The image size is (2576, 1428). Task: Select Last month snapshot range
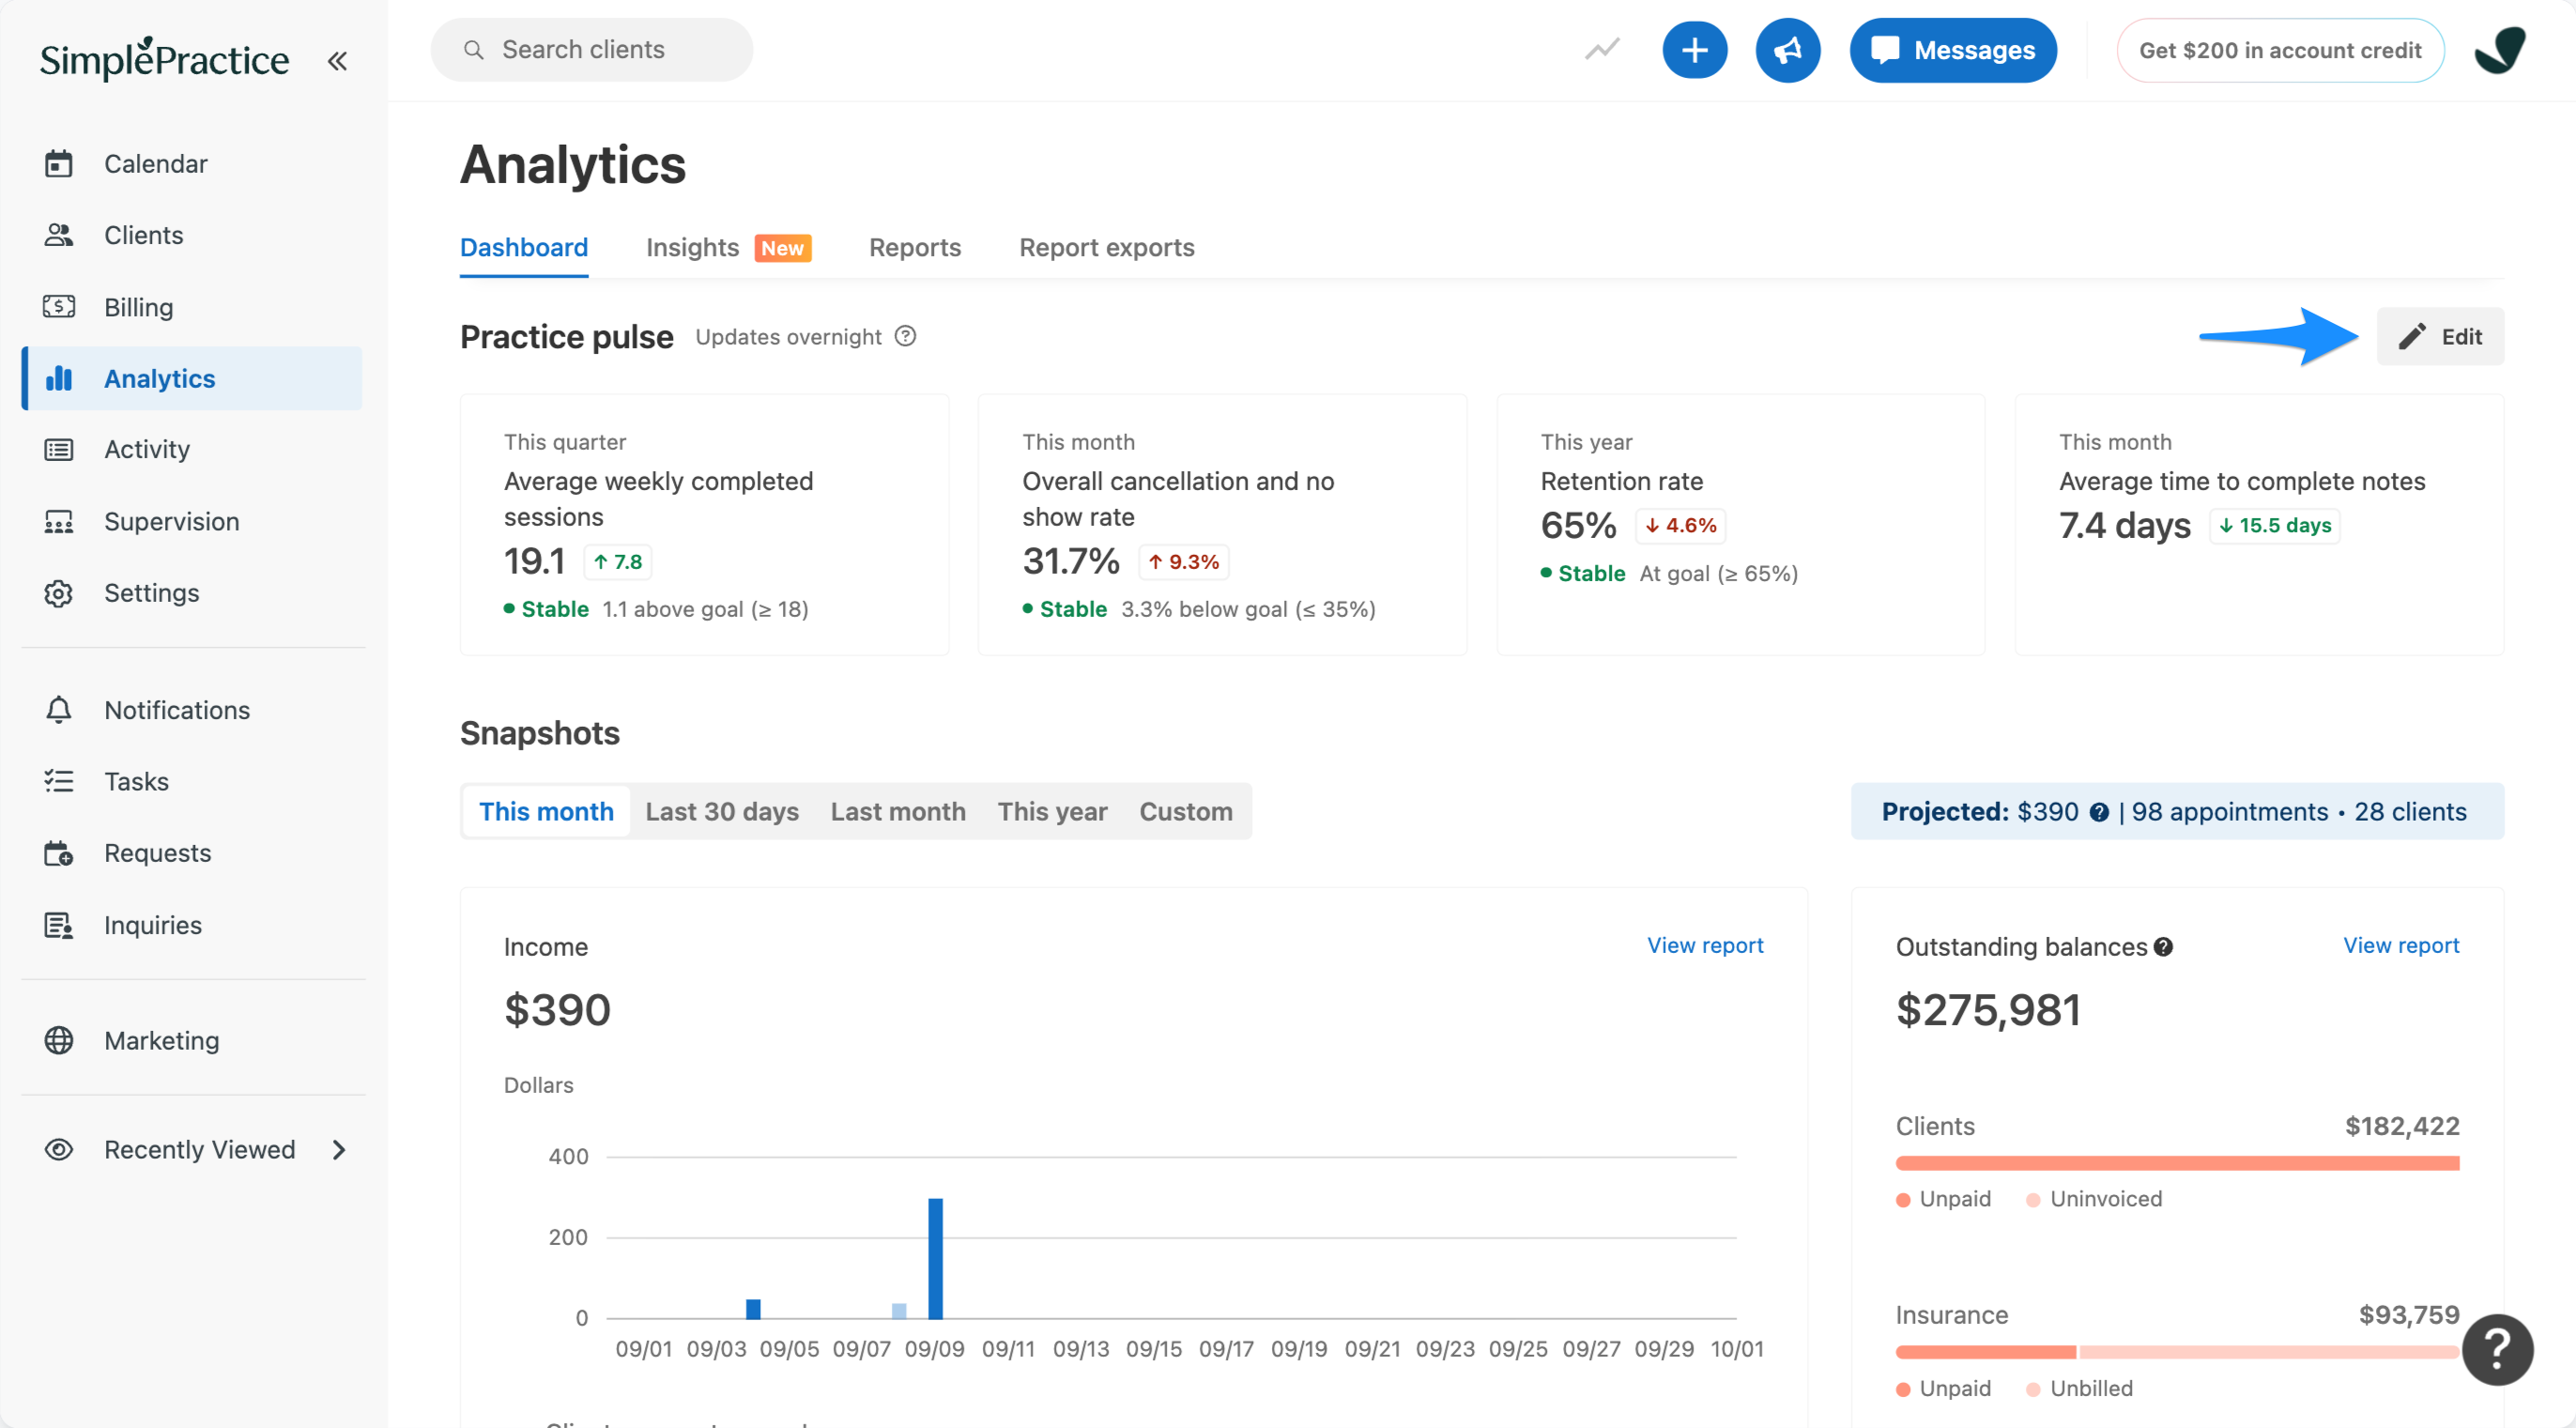click(898, 811)
